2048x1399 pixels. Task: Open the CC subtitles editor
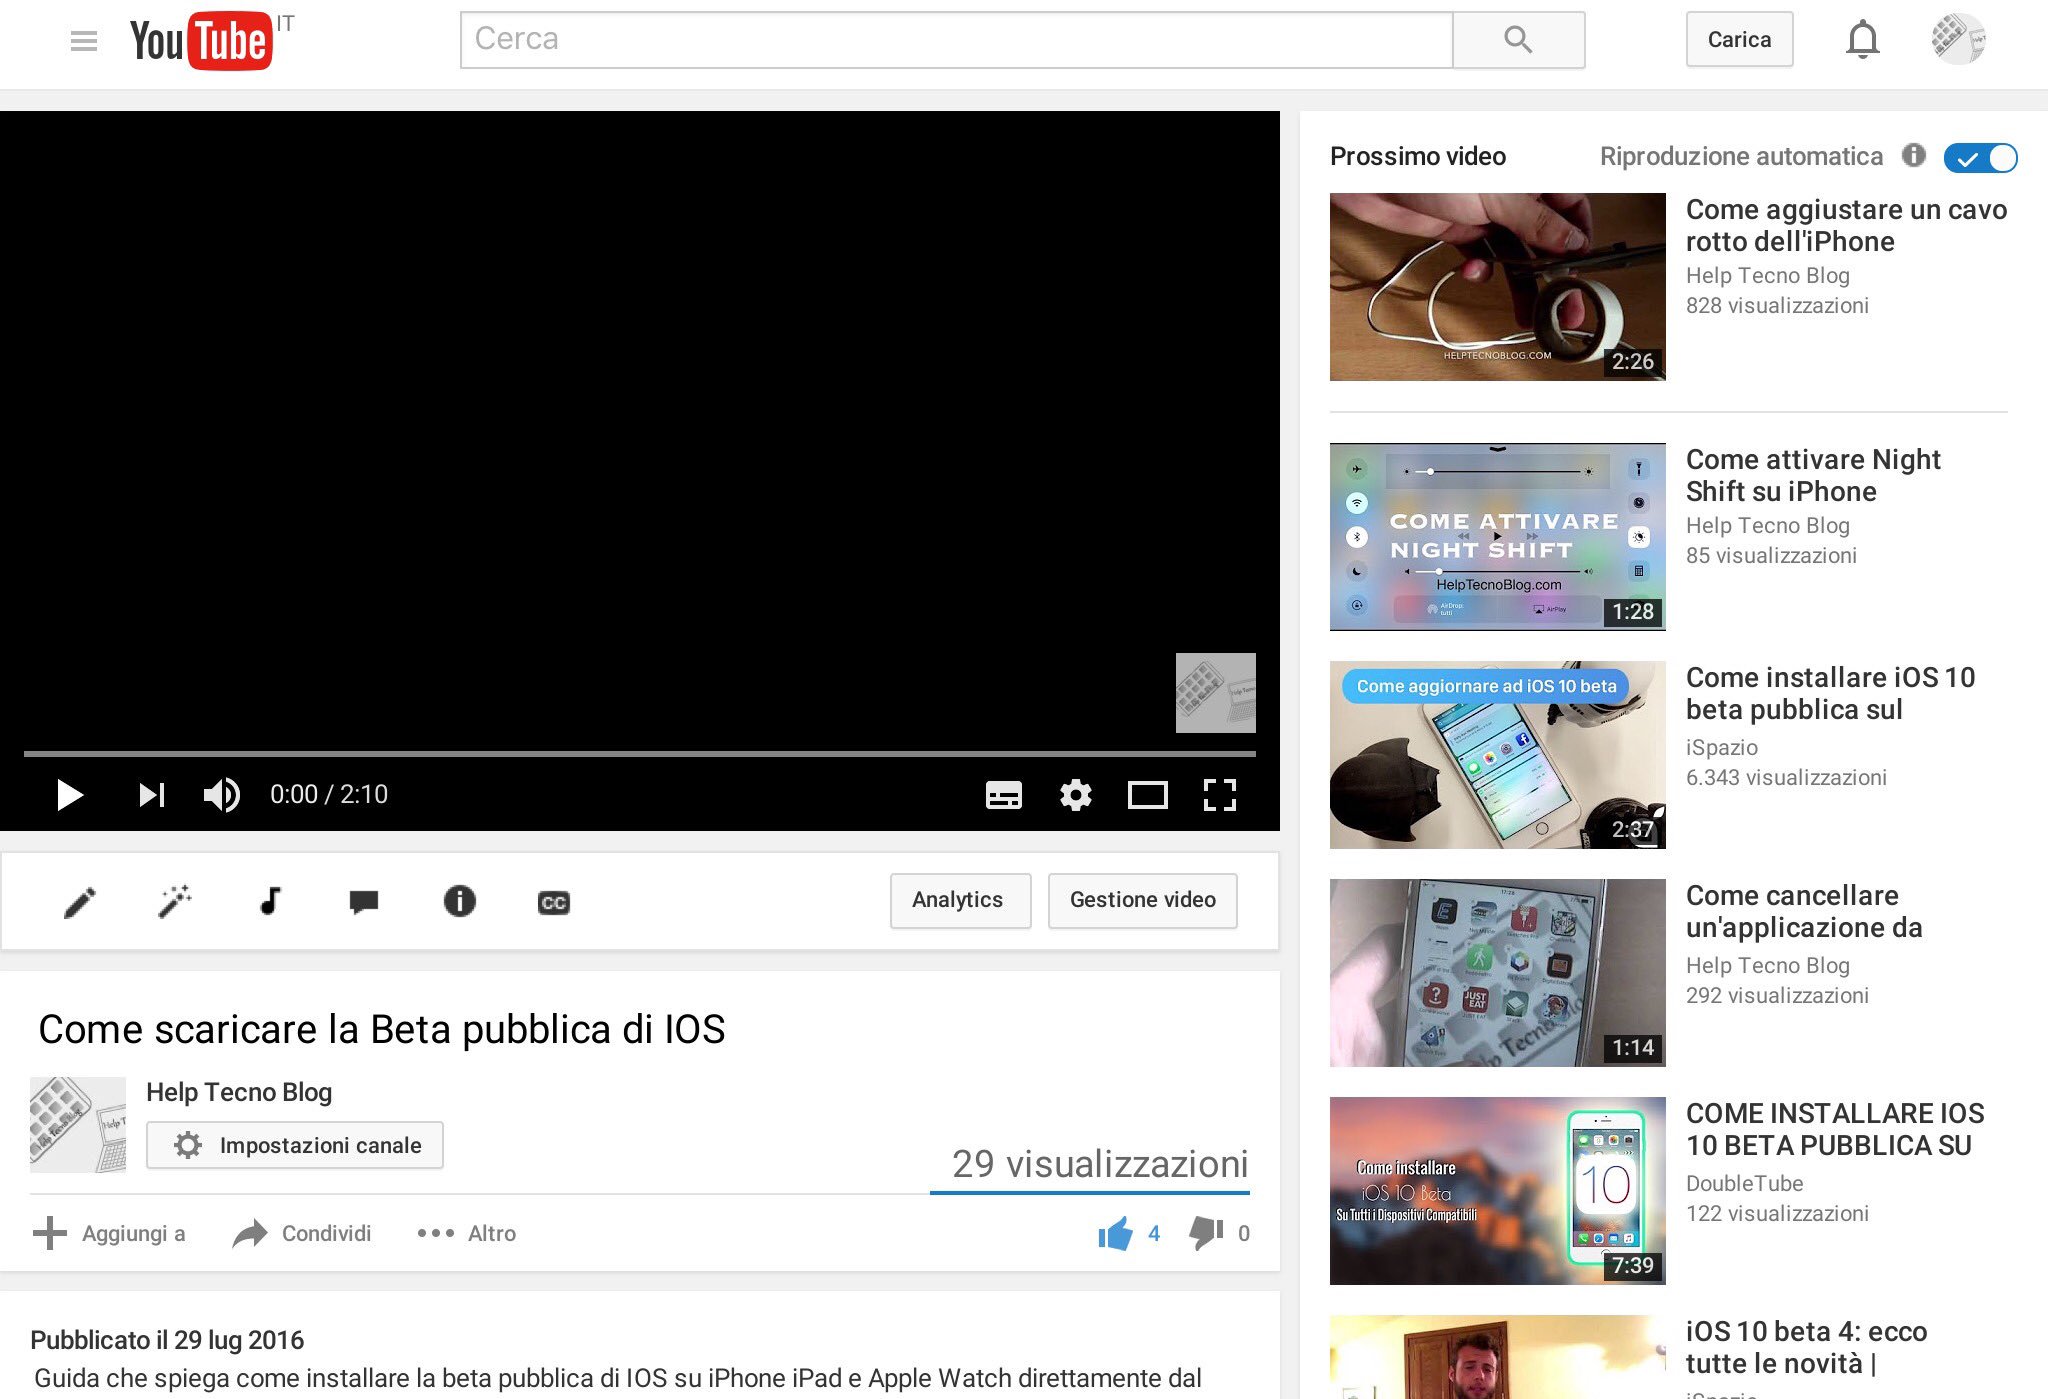[554, 902]
